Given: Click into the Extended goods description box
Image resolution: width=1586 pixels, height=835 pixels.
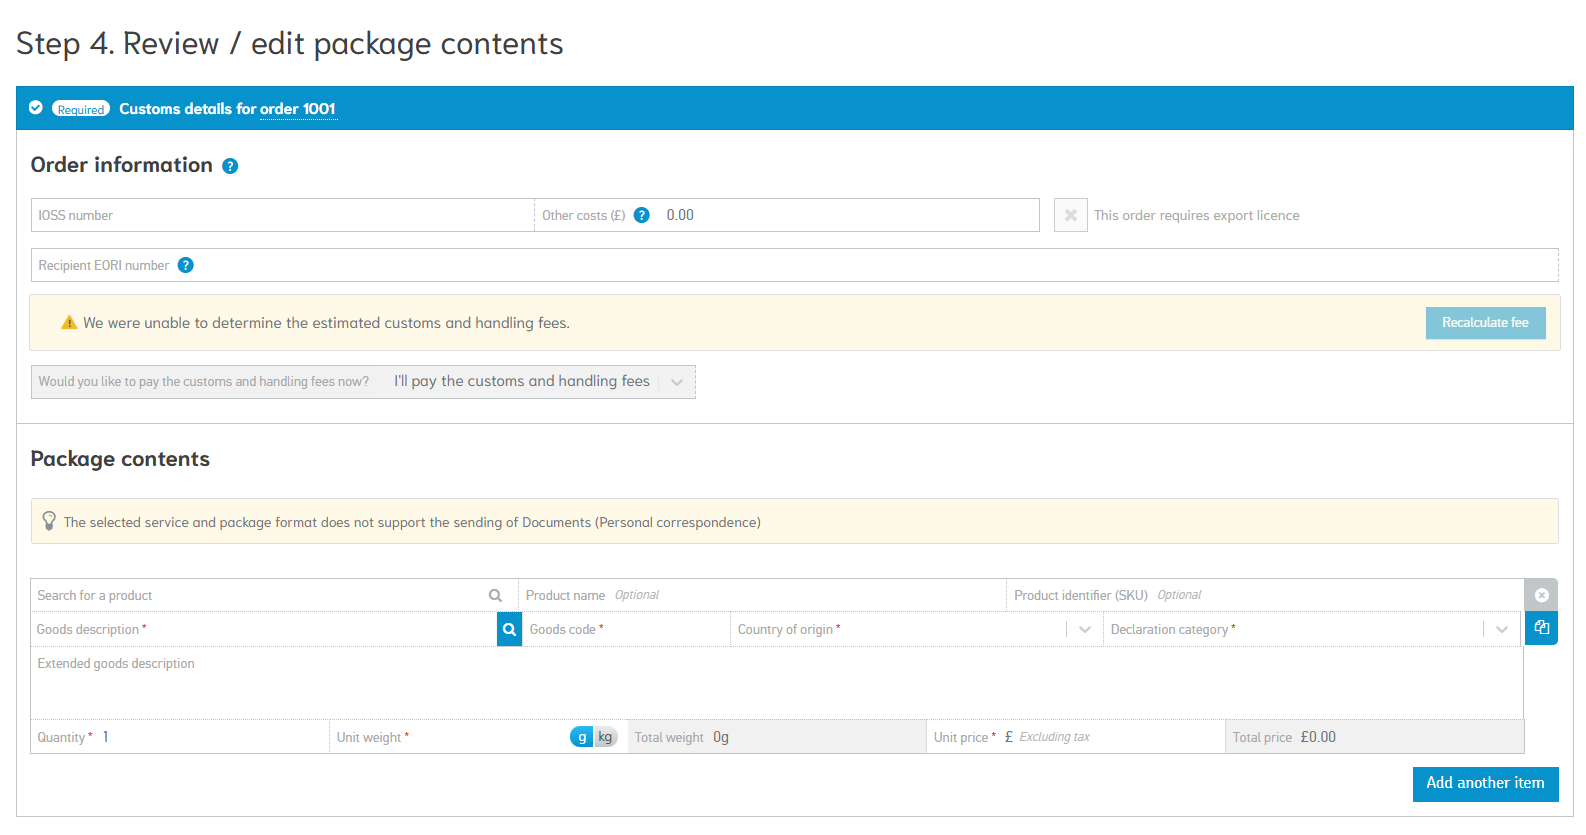Looking at the screenshot, I should tap(776, 685).
